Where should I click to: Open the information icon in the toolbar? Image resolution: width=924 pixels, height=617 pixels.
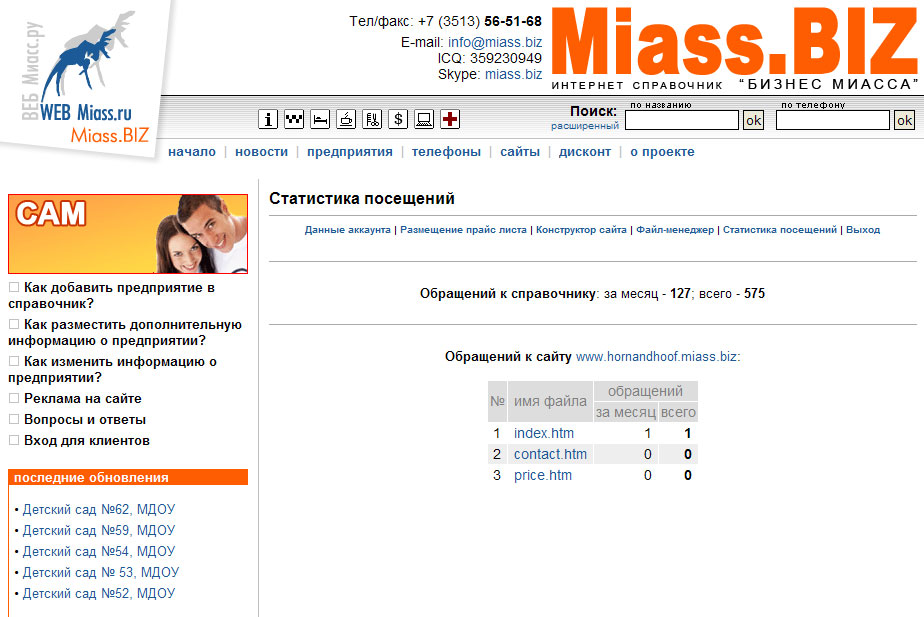[268, 119]
